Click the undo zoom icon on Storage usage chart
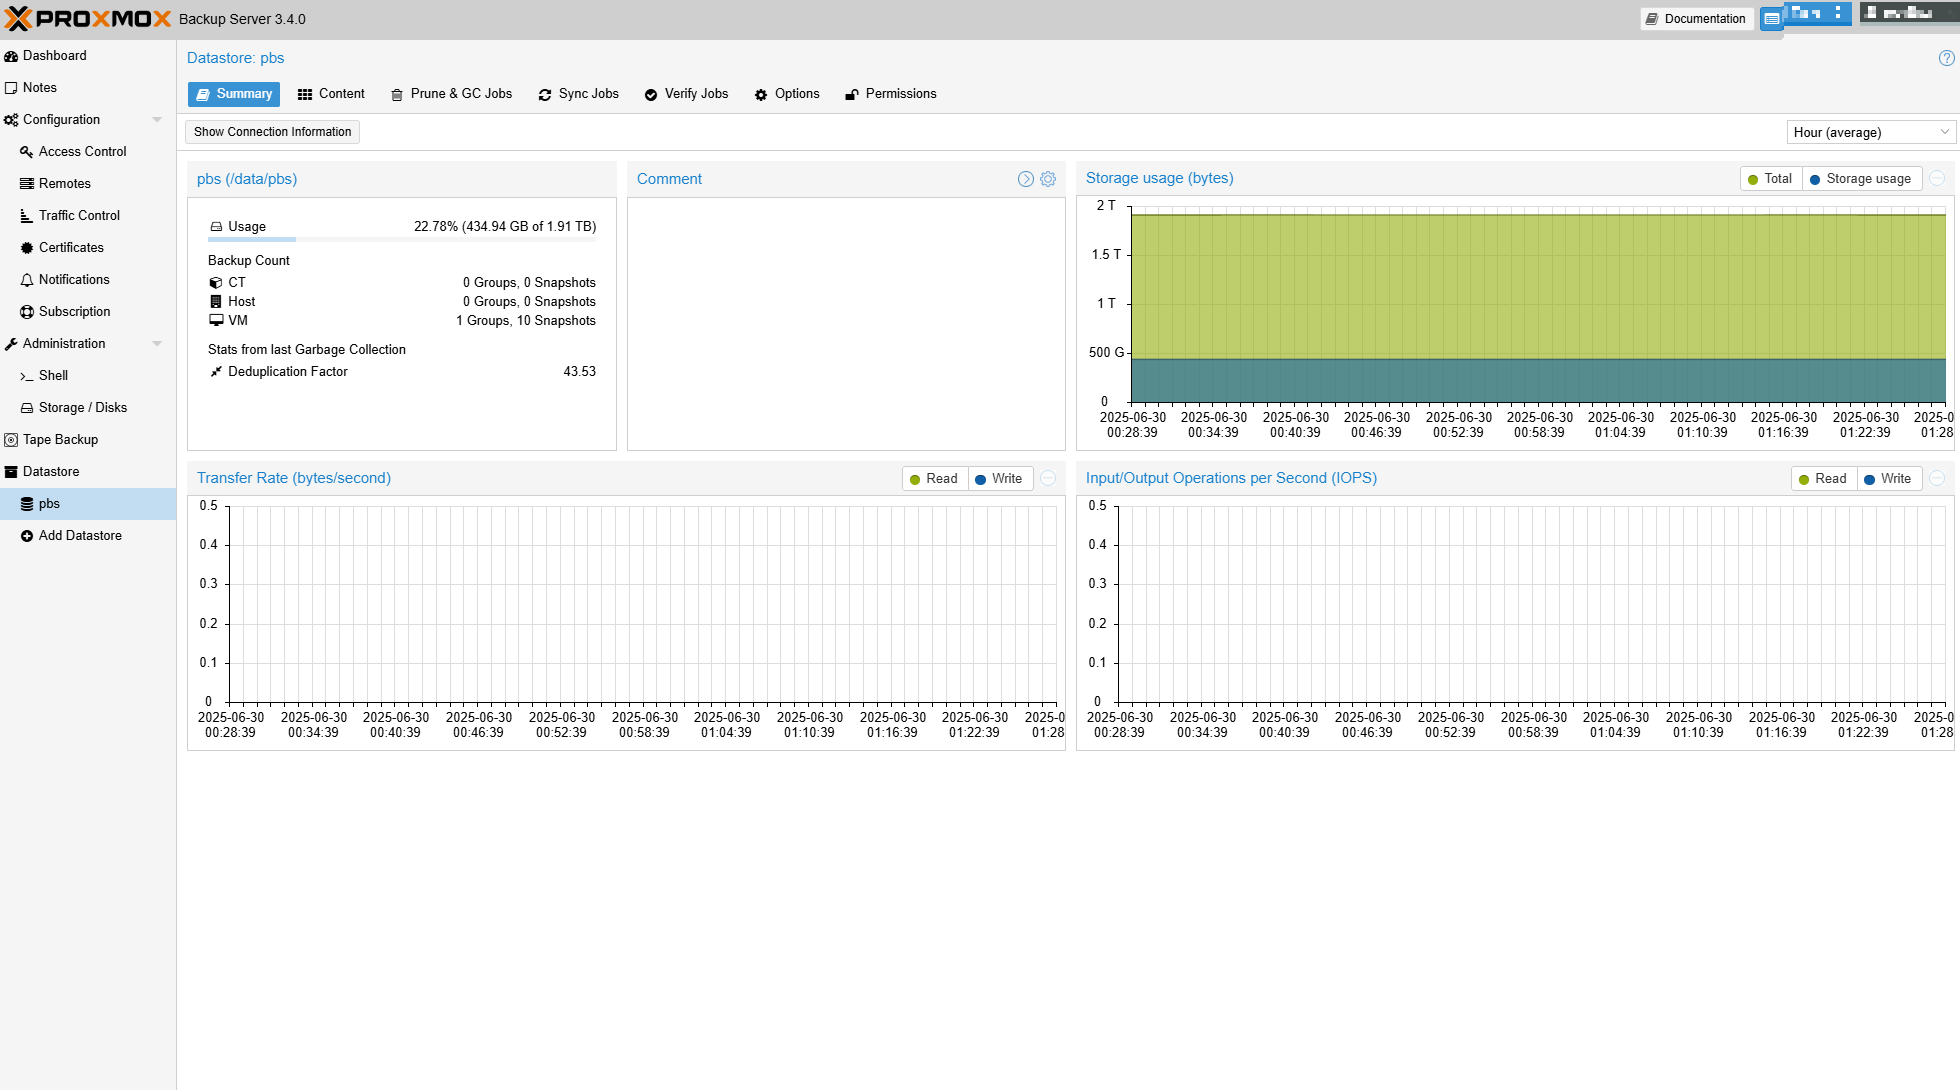 (1937, 178)
